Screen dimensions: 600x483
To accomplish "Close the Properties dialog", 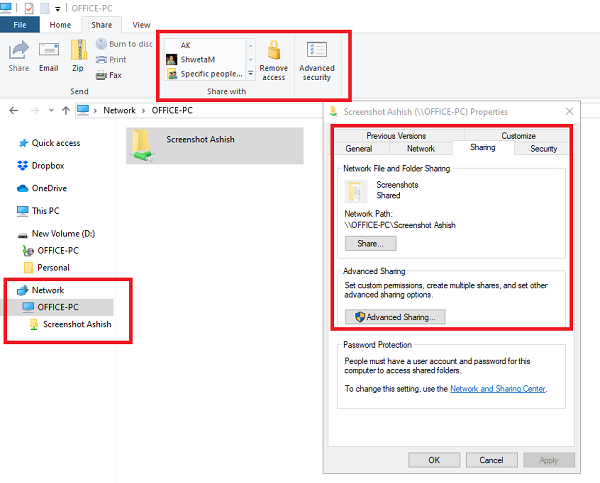I will tap(569, 111).
